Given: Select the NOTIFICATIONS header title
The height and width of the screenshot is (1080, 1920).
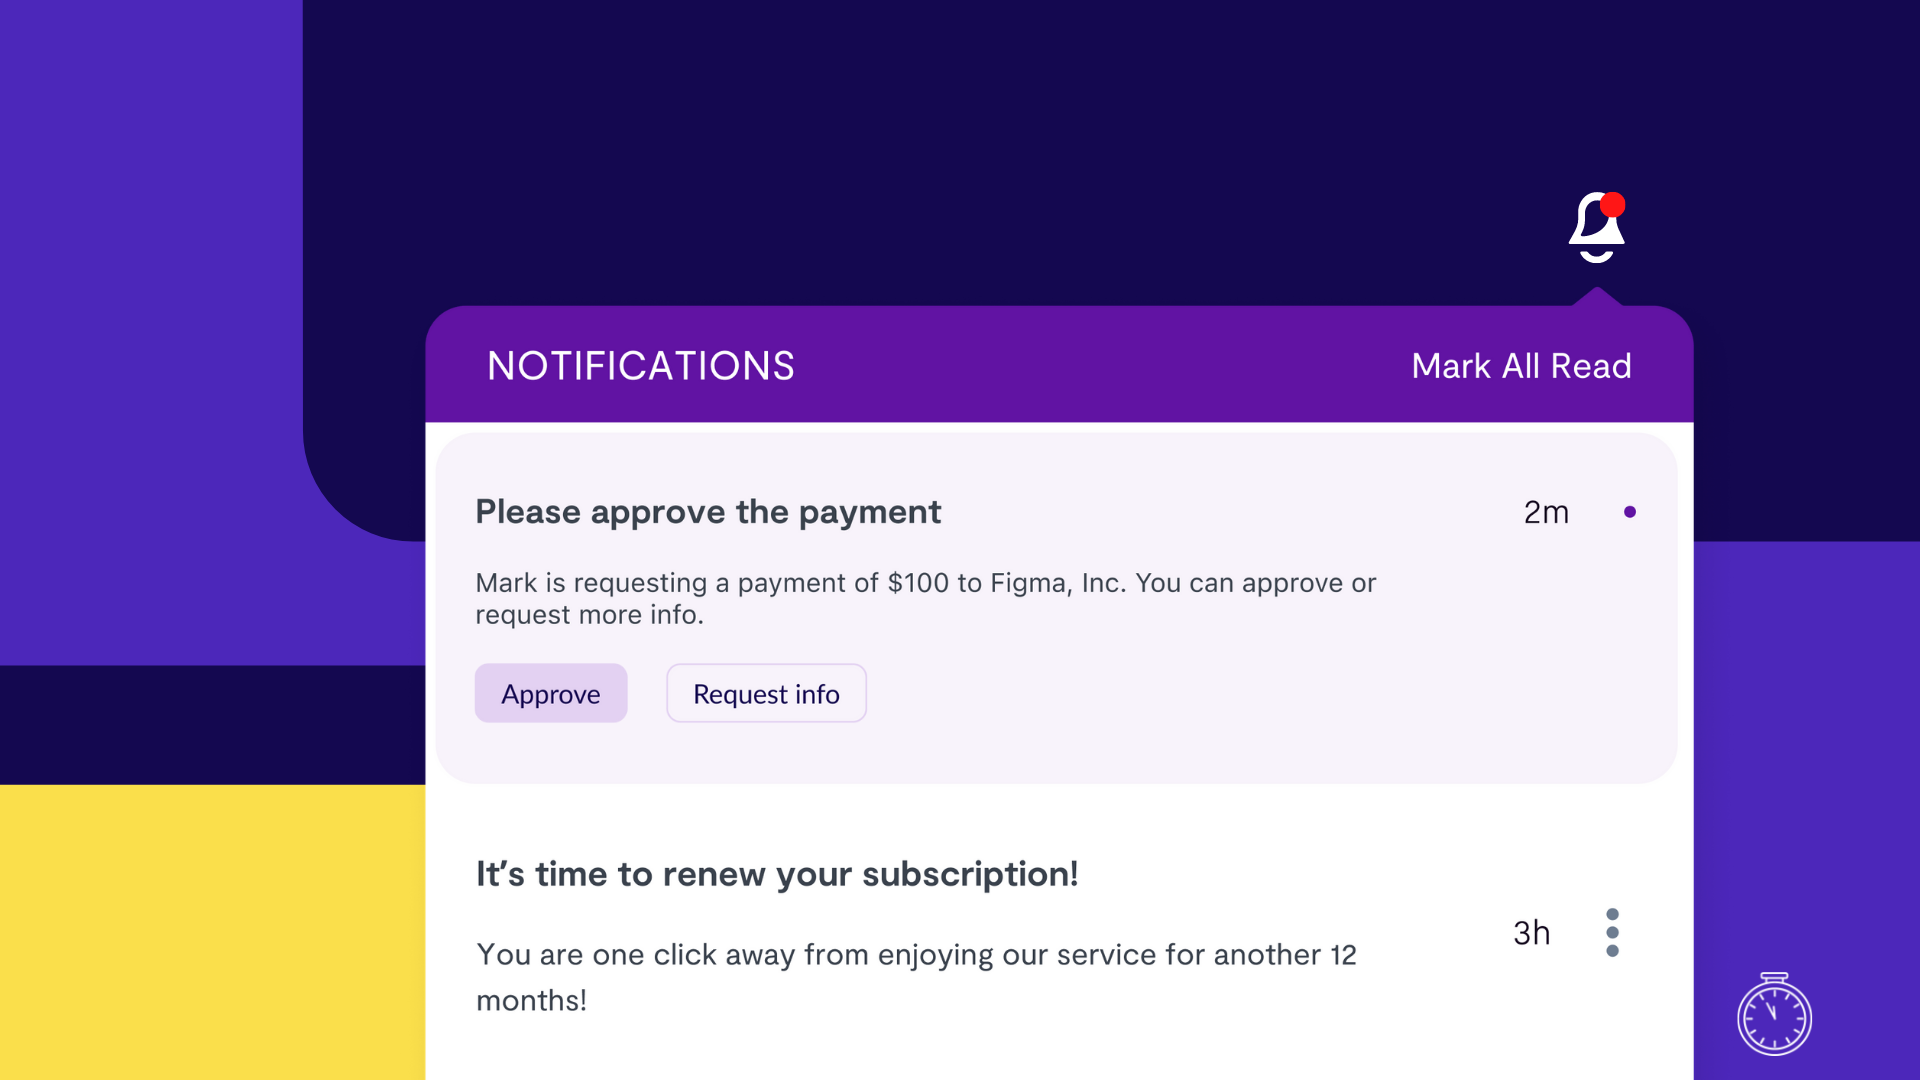Looking at the screenshot, I should (x=641, y=366).
